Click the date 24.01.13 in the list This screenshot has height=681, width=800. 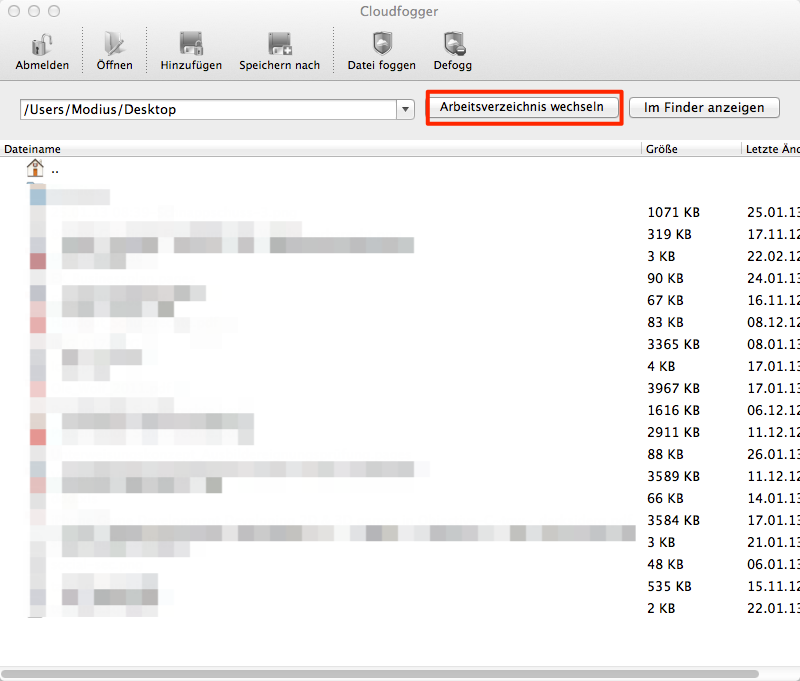tap(773, 278)
